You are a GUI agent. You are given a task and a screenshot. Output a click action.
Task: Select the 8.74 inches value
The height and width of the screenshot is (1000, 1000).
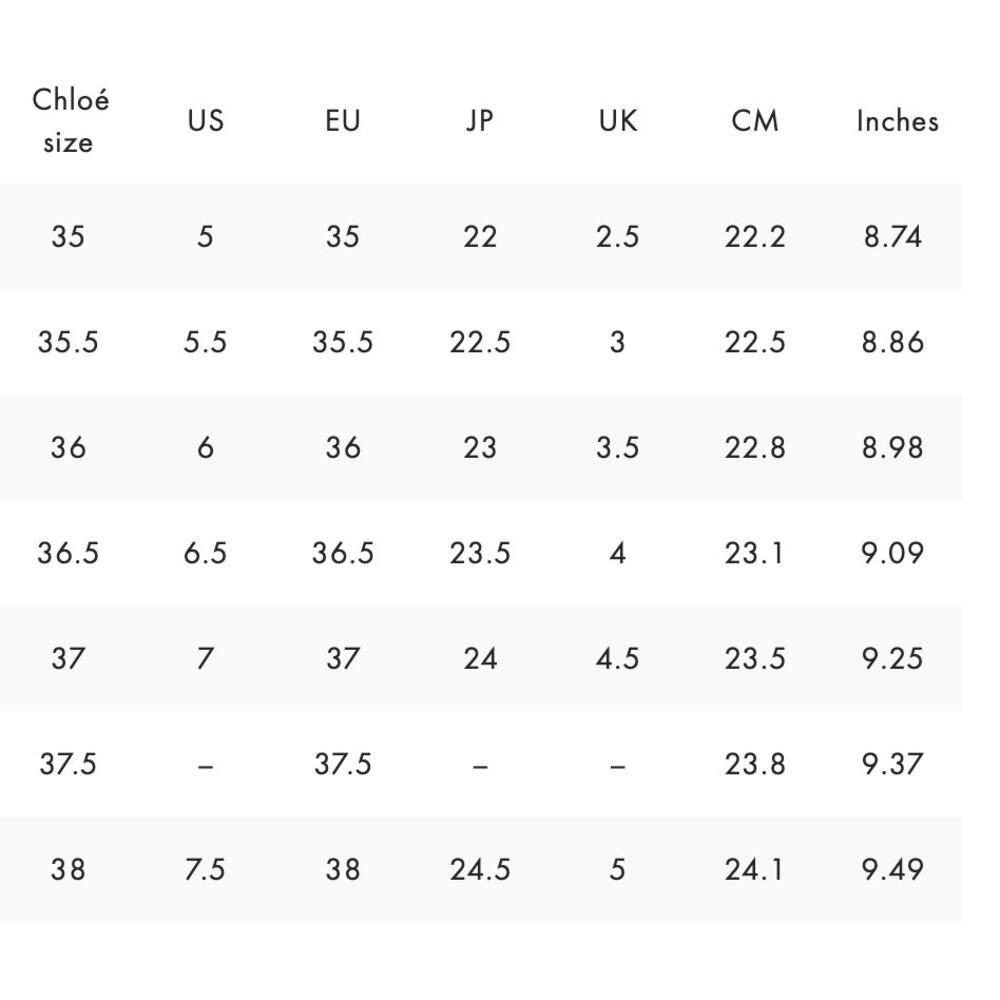click(x=892, y=237)
